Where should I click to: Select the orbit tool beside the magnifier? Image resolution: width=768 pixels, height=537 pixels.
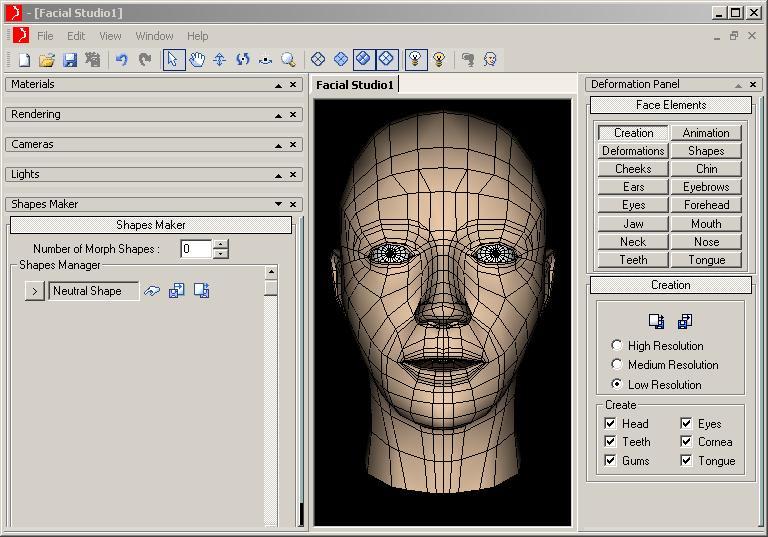pos(265,60)
